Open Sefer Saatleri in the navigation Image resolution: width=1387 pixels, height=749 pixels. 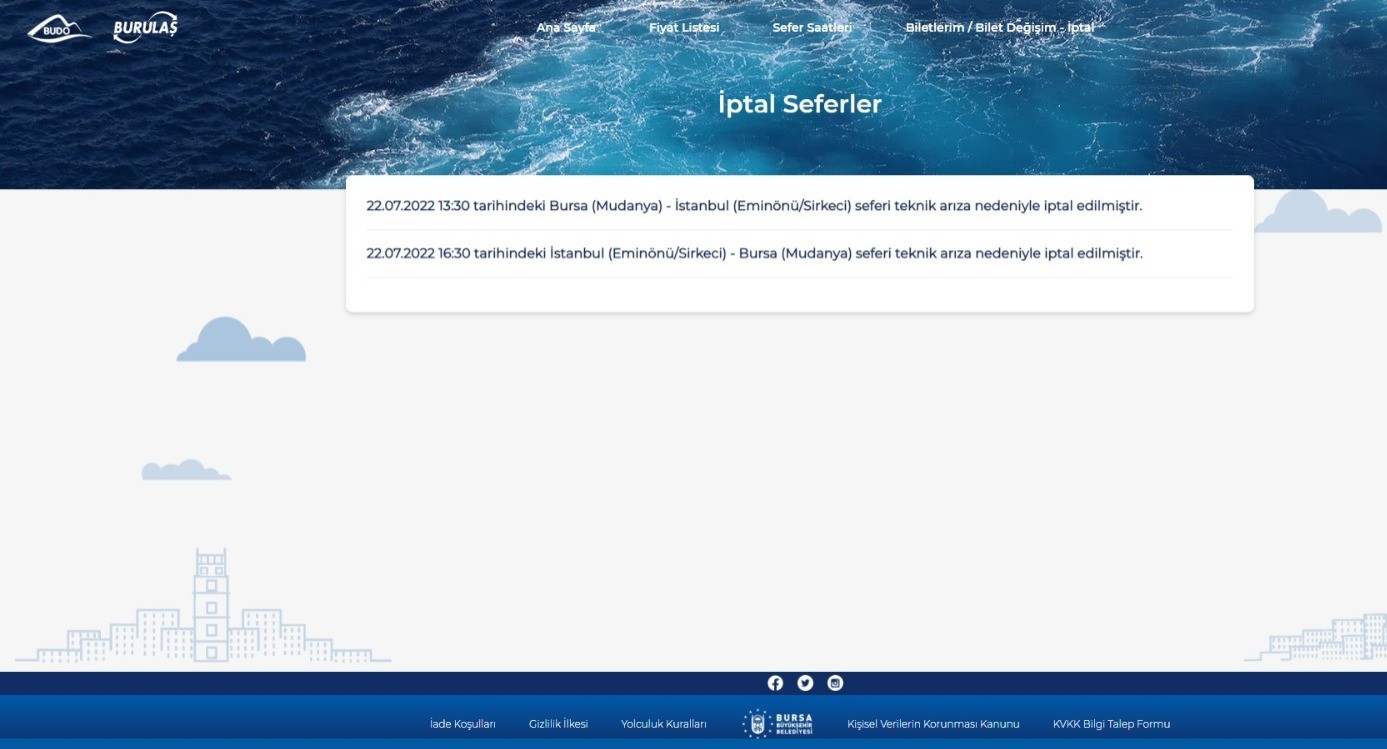point(812,28)
